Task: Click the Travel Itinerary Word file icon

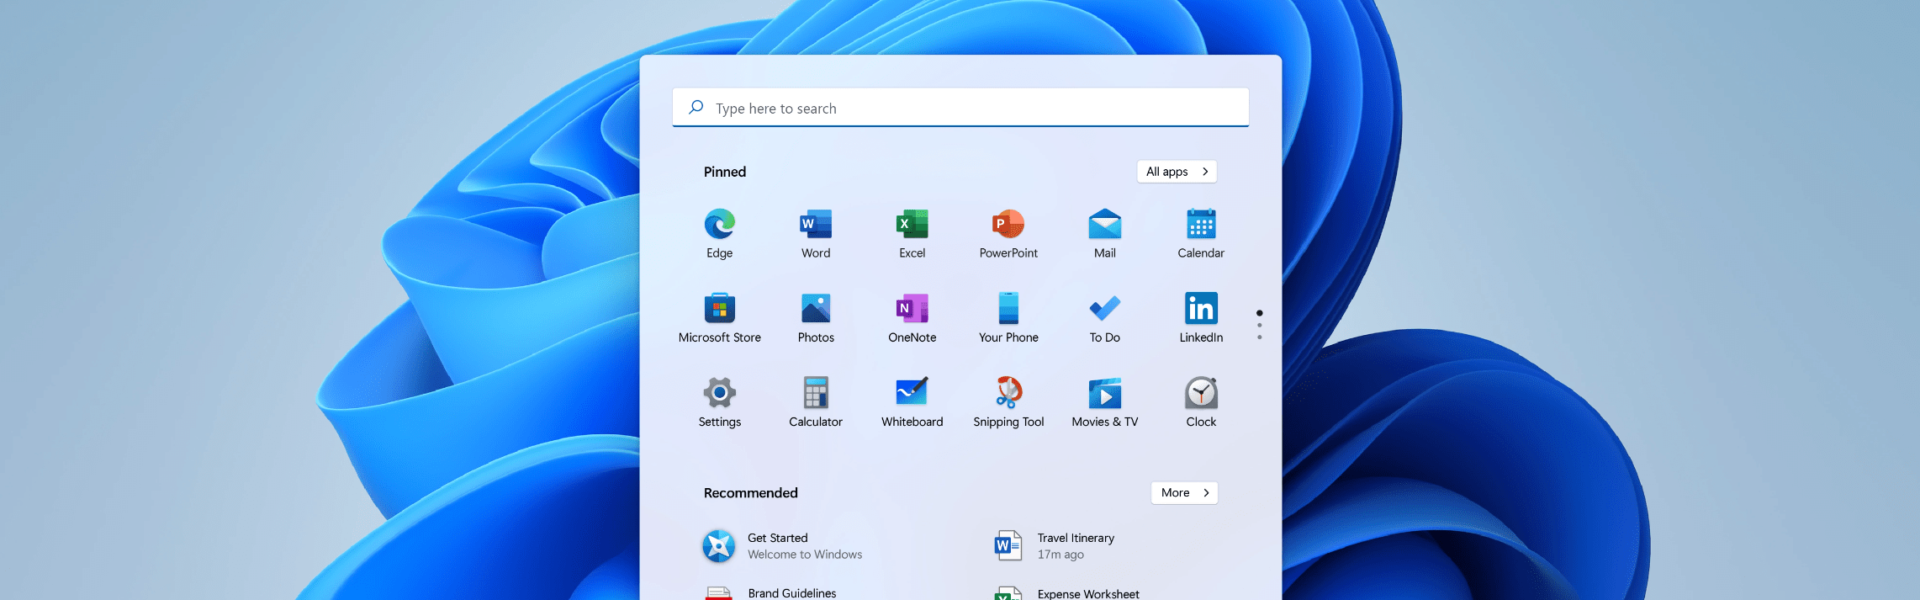Action: (1007, 546)
